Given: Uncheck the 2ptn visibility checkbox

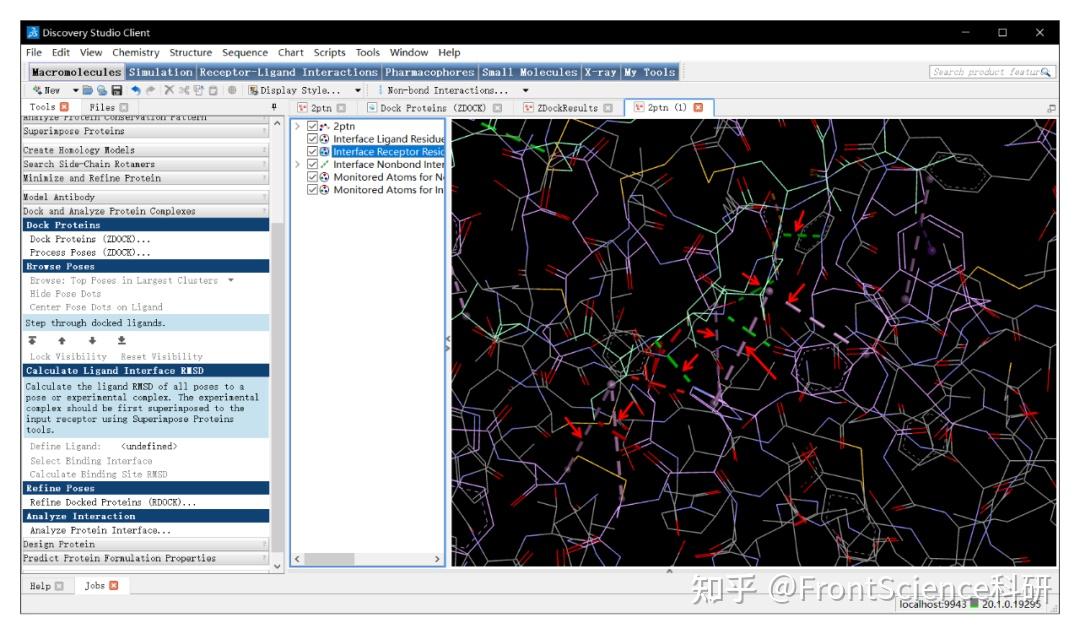Looking at the screenshot, I should [x=312, y=126].
